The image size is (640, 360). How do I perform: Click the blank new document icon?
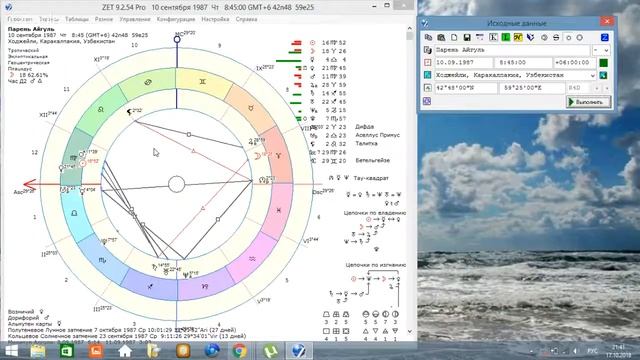(x=454, y=37)
